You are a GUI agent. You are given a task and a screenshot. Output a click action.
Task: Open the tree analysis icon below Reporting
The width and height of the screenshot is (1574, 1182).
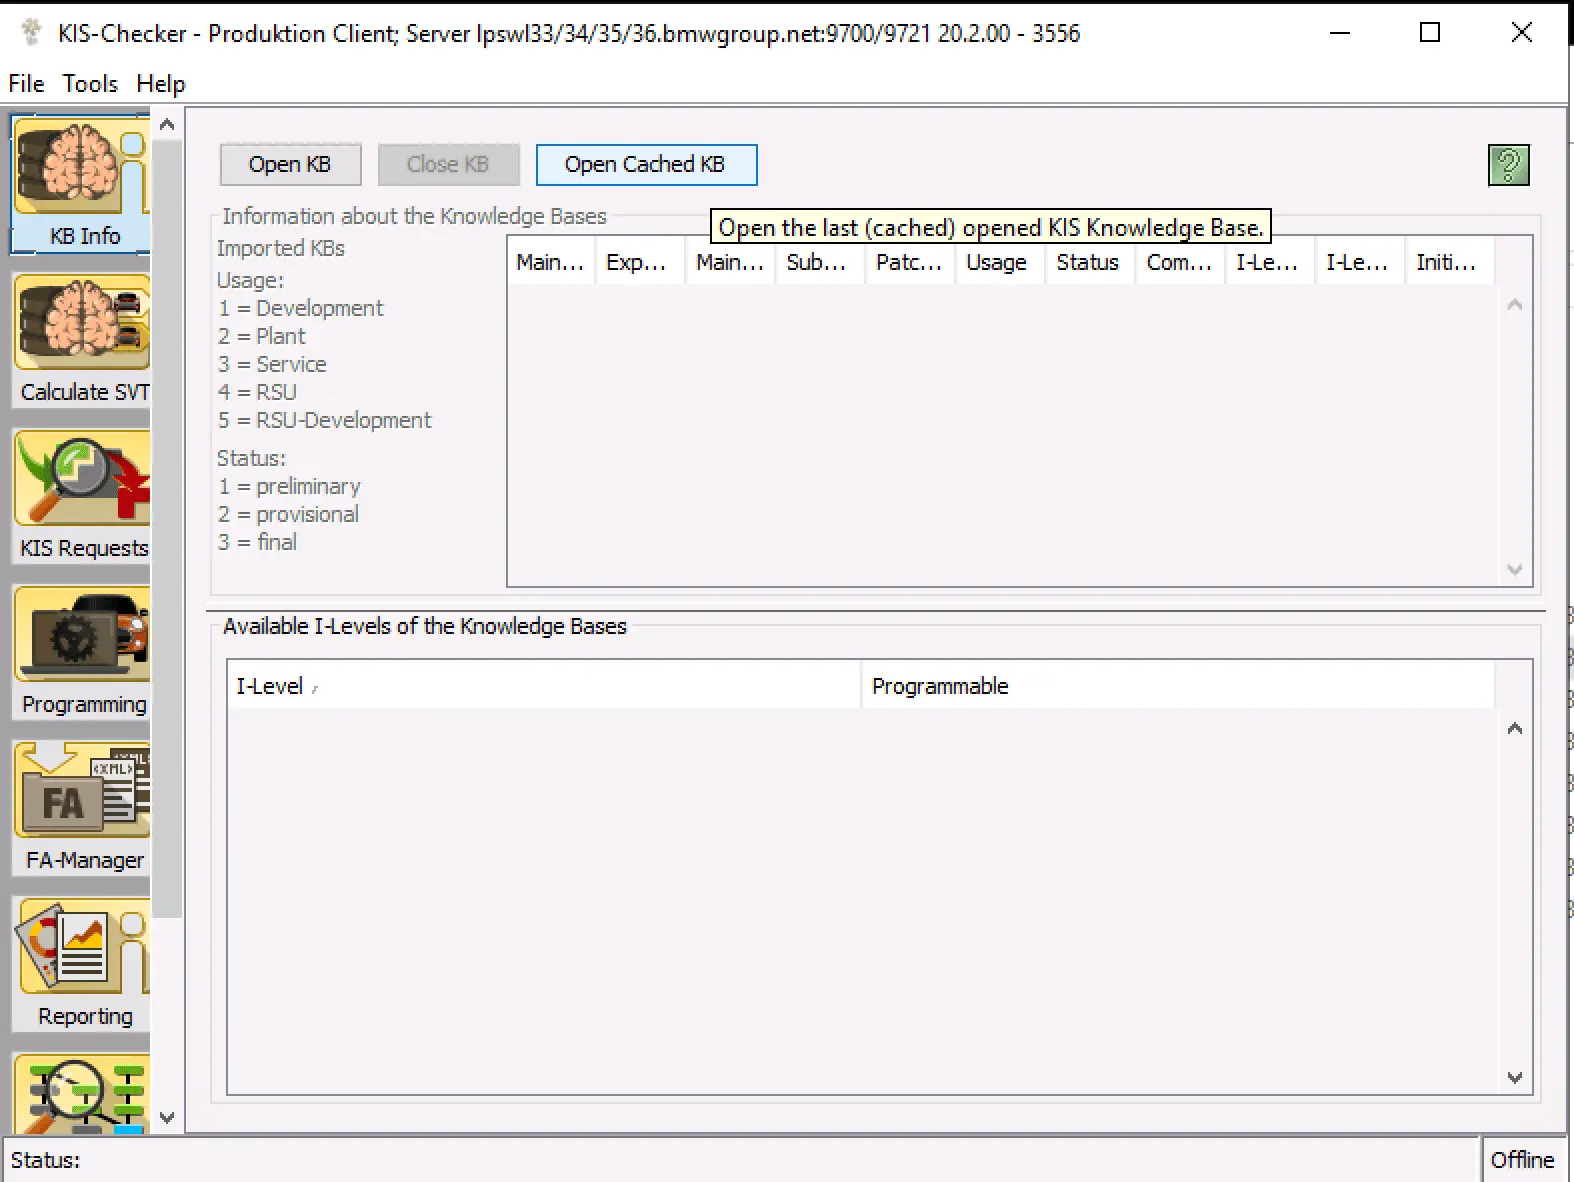pos(82,1093)
